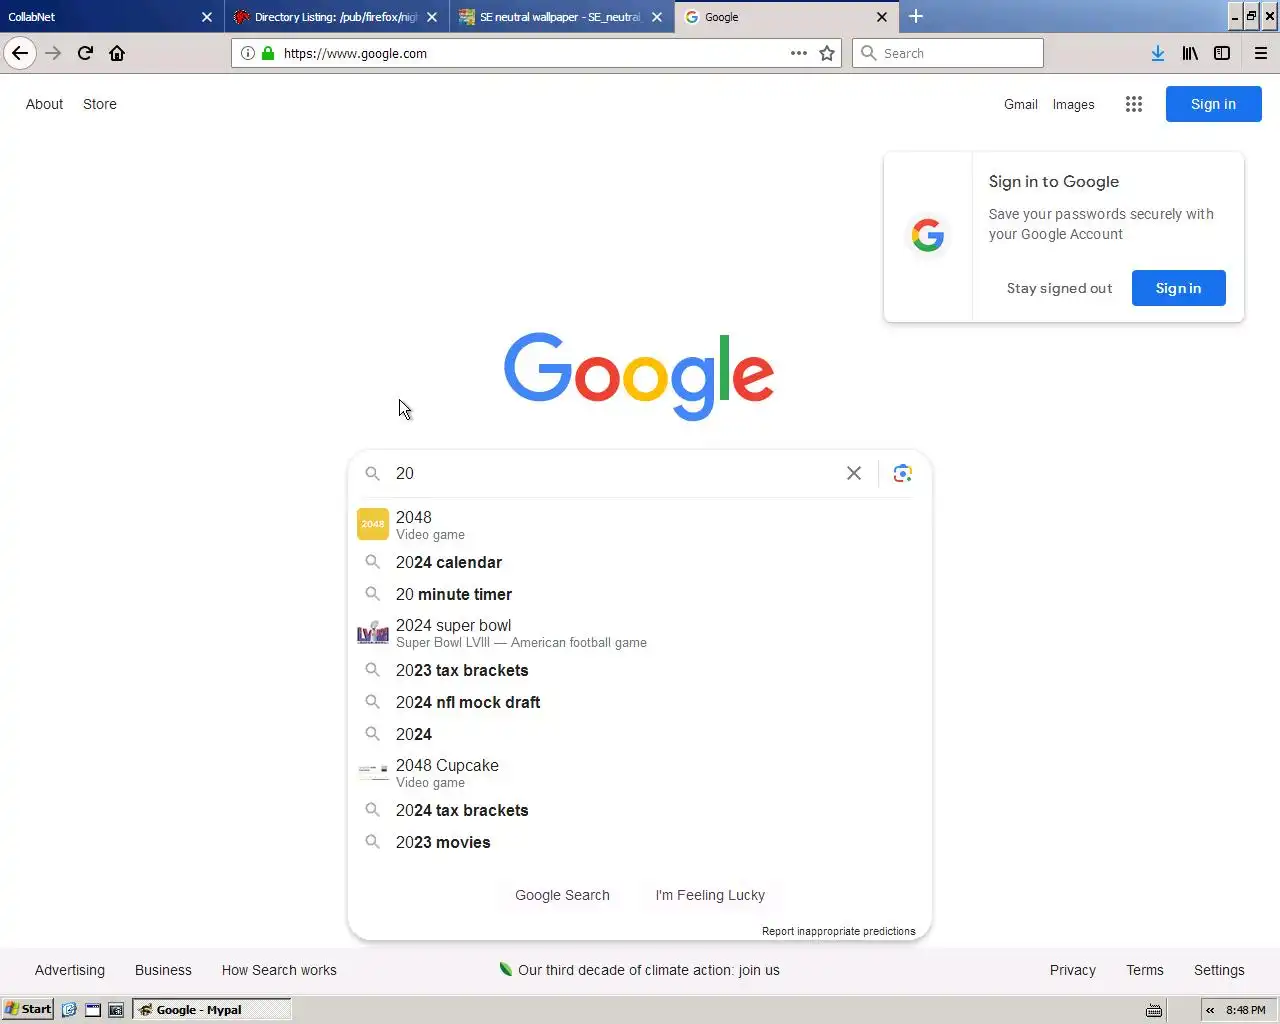Open the on-screen keyboard tray icon
Screen dimensions: 1280x1024
[1153, 1010]
